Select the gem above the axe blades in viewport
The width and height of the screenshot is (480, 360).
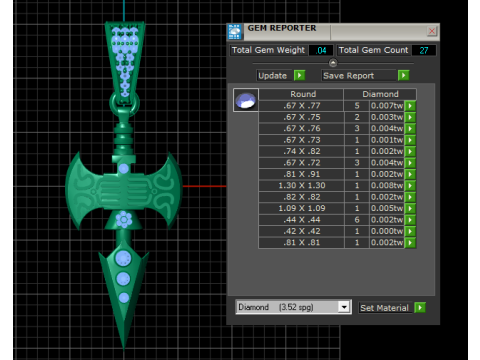123,169
